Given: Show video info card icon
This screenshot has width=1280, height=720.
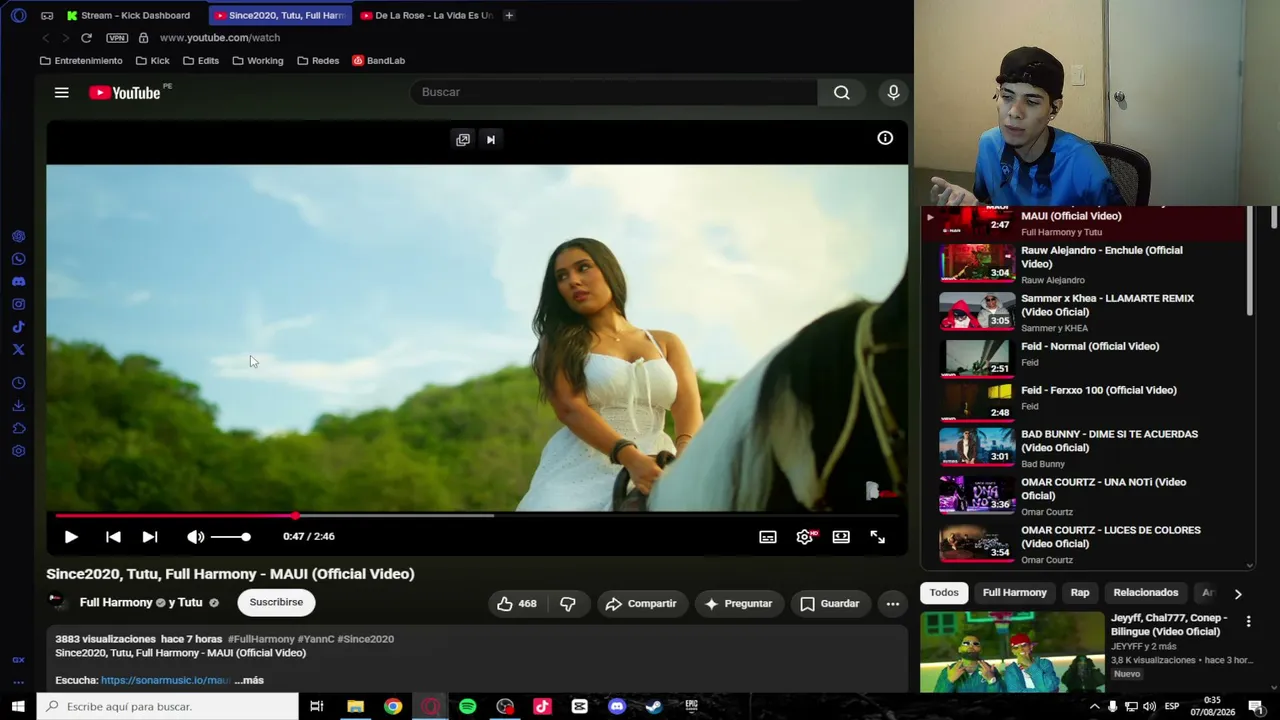Looking at the screenshot, I should (x=885, y=138).
